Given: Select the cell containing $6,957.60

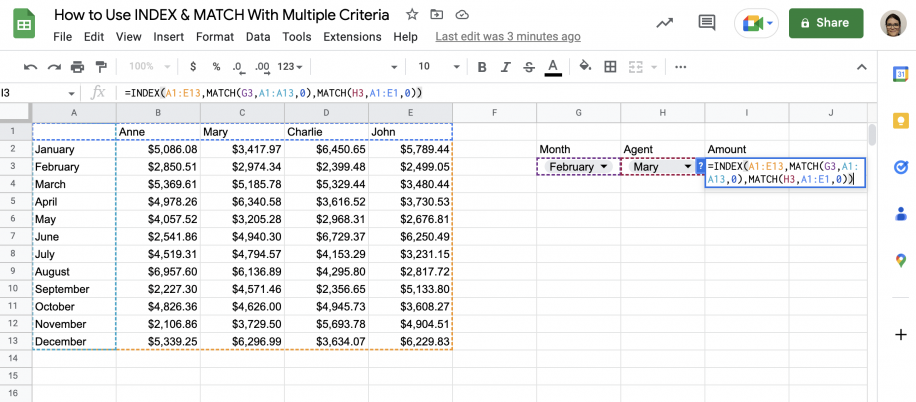Looking at the screenshot, I should [158, 272].
